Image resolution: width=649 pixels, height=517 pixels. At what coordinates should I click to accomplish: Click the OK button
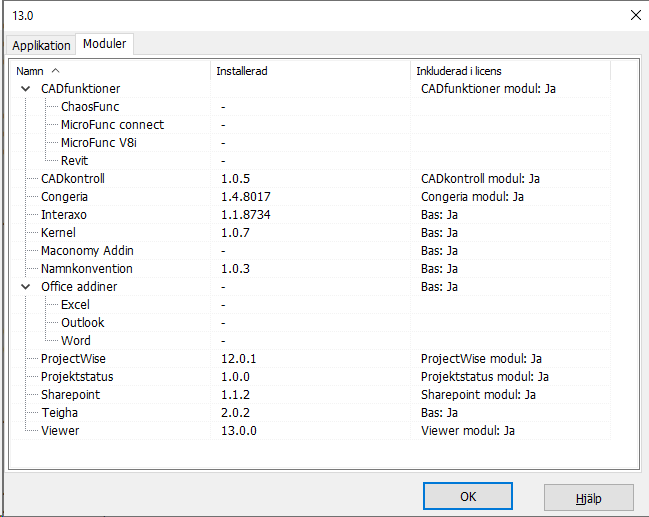[x=468, y=496]
